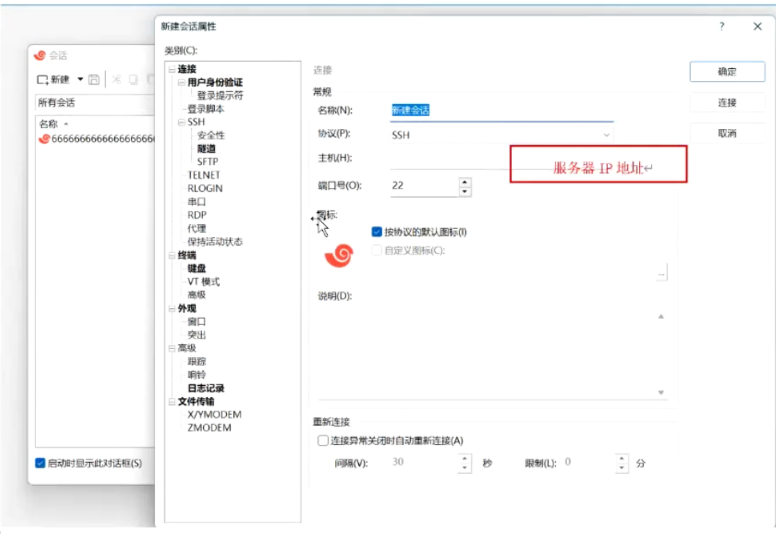
Task: Click the 端口号 port number field
Action: 425,186
